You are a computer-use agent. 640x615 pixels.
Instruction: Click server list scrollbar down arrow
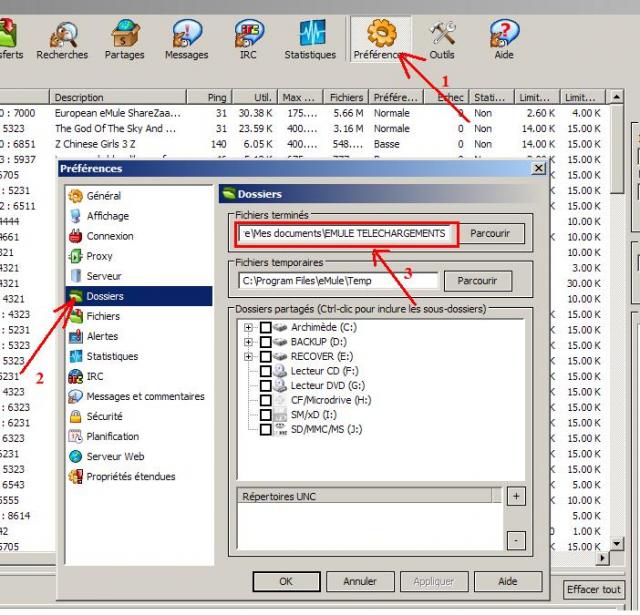[x=617, y=544]
